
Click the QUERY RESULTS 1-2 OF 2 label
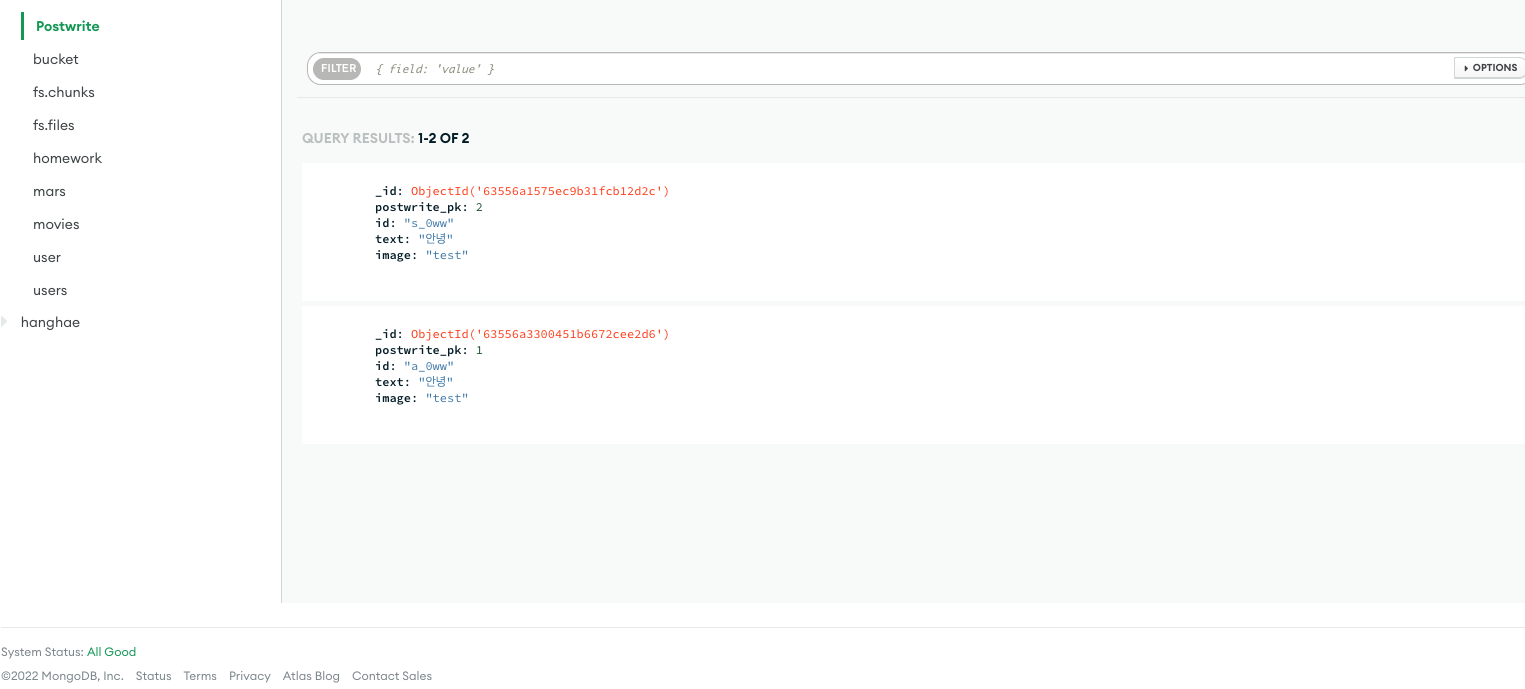pyautogui.click(x=386, y=138)
